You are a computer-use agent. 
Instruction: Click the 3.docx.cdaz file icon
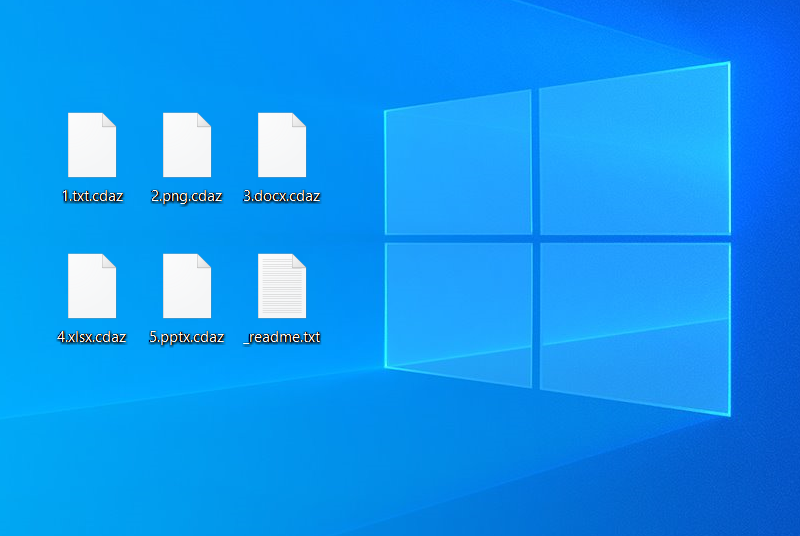pyautogui.click(x=281, y=145)
